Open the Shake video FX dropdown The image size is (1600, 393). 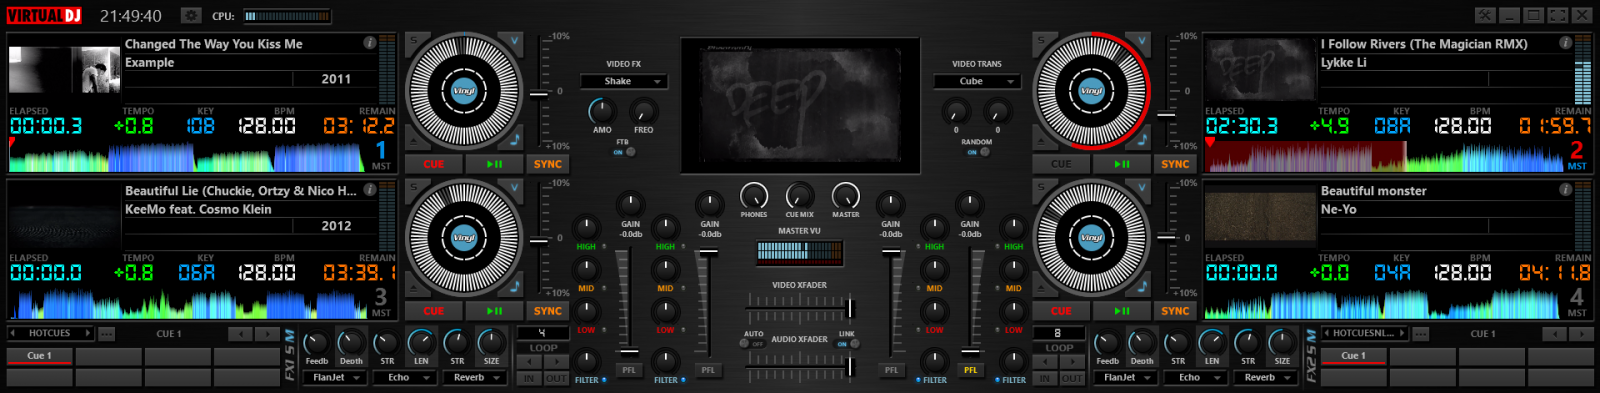[624, 81]
